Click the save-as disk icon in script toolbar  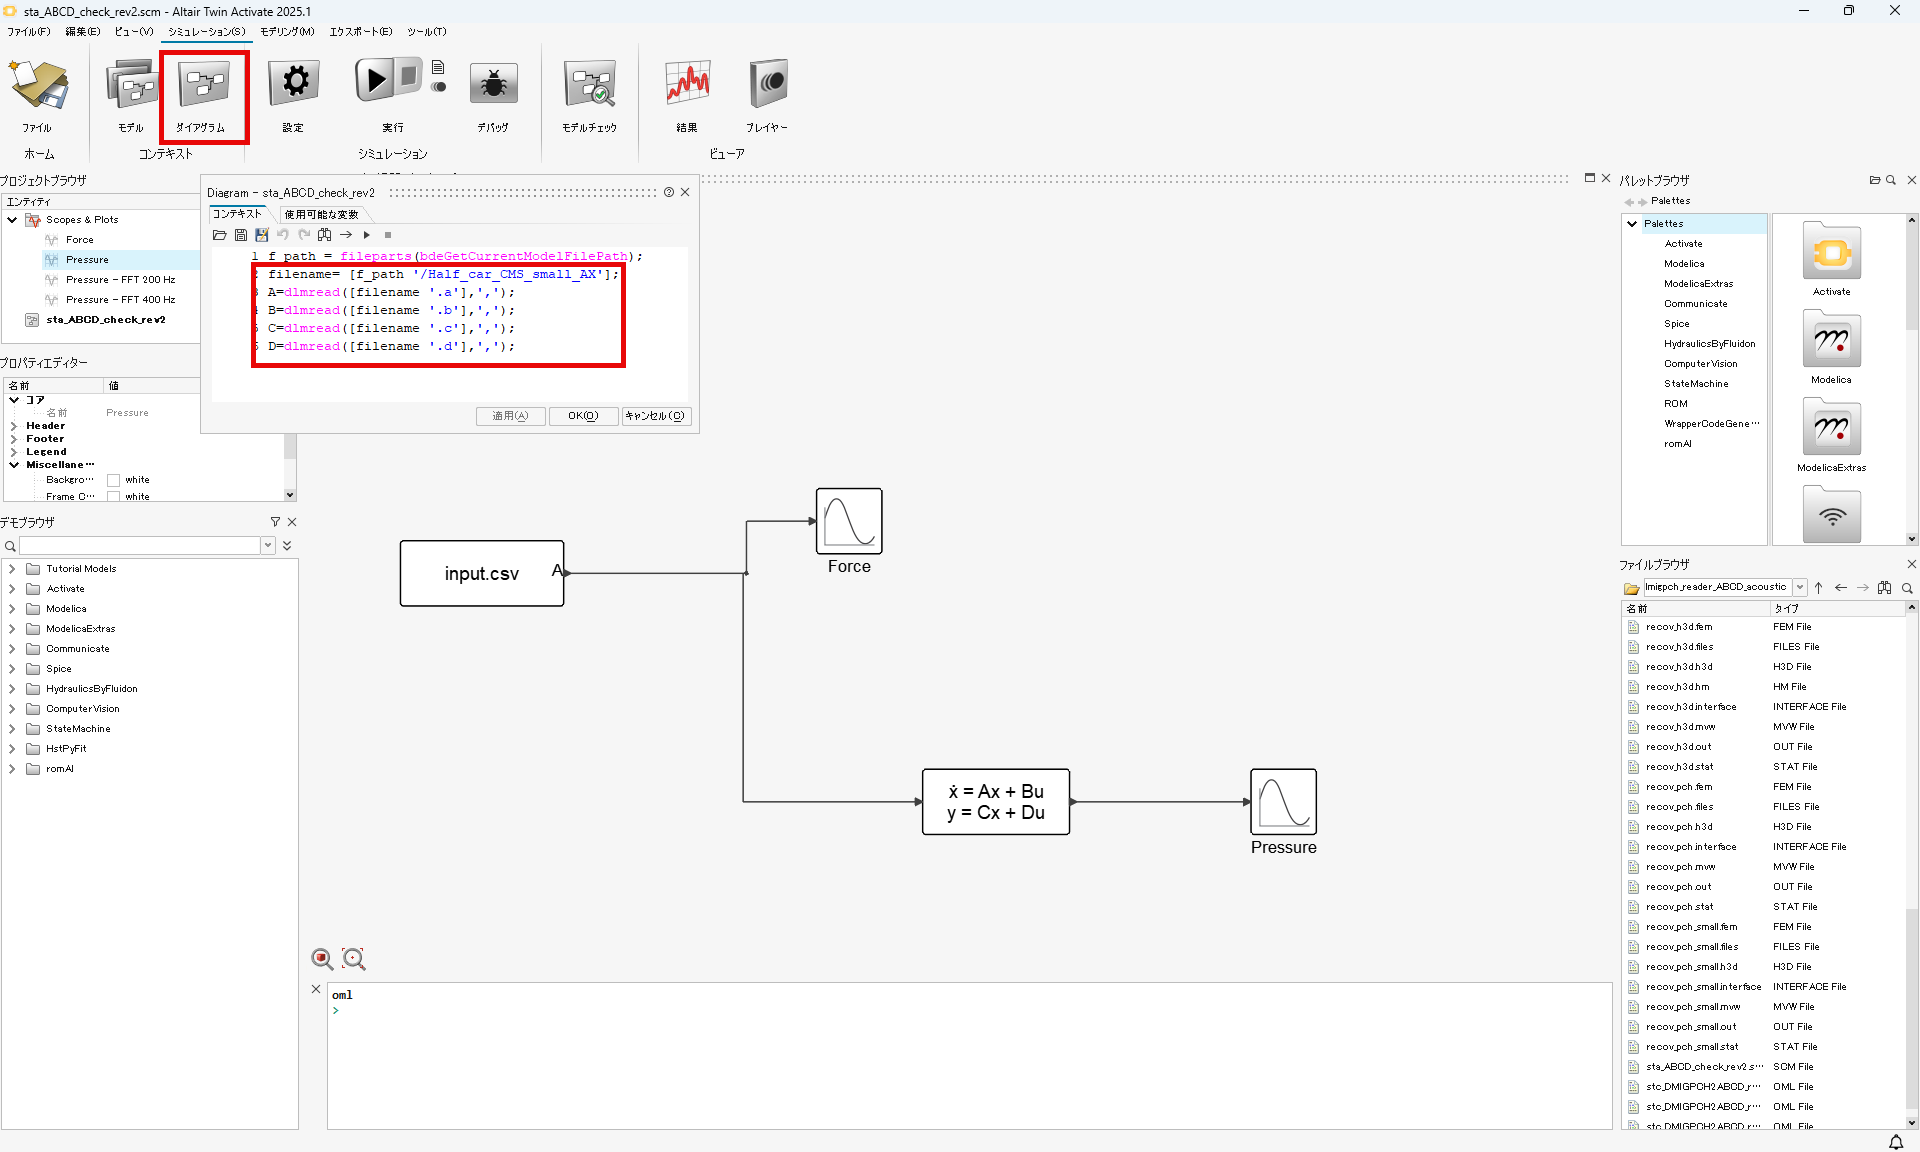tap(262, 235)
